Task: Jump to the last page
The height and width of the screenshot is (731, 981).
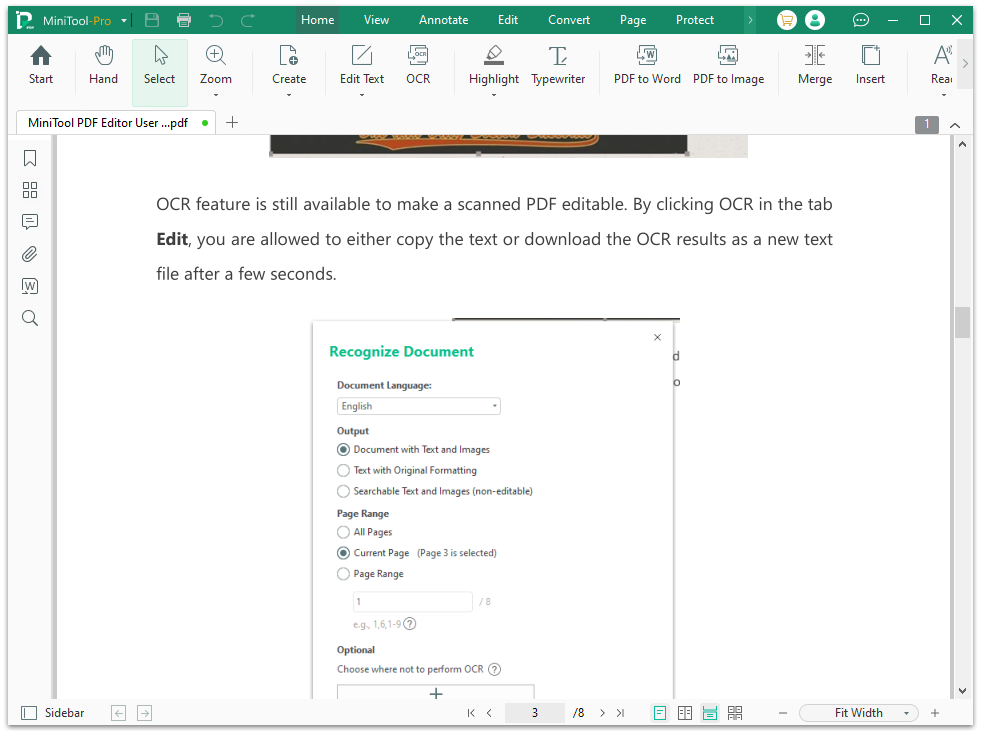Action: pyautogui.click(x=620, y=713)
